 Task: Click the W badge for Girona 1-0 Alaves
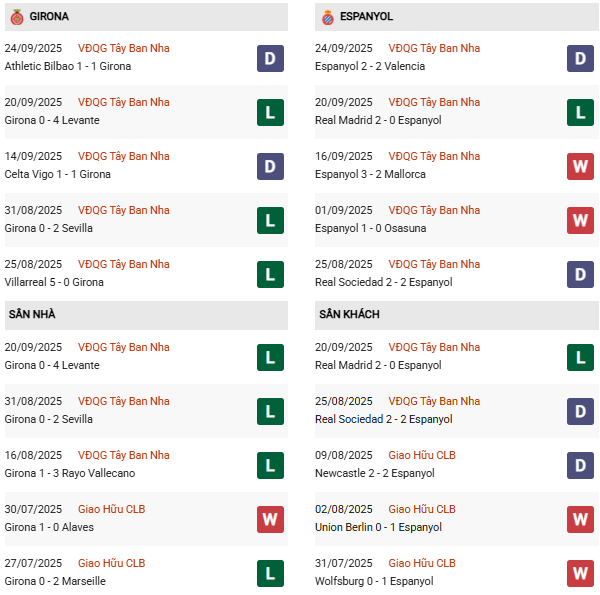tap(271, 519)
